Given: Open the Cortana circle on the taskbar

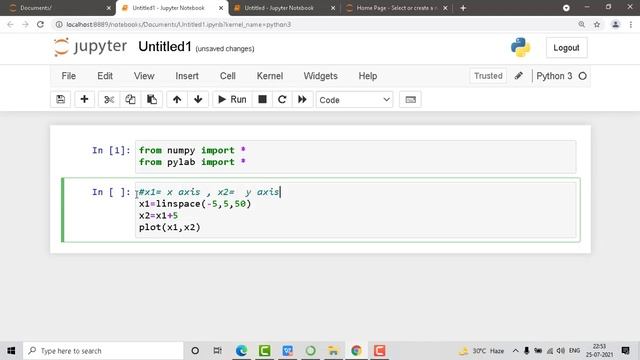Looking at the screenshot, I should pos(195,351).
